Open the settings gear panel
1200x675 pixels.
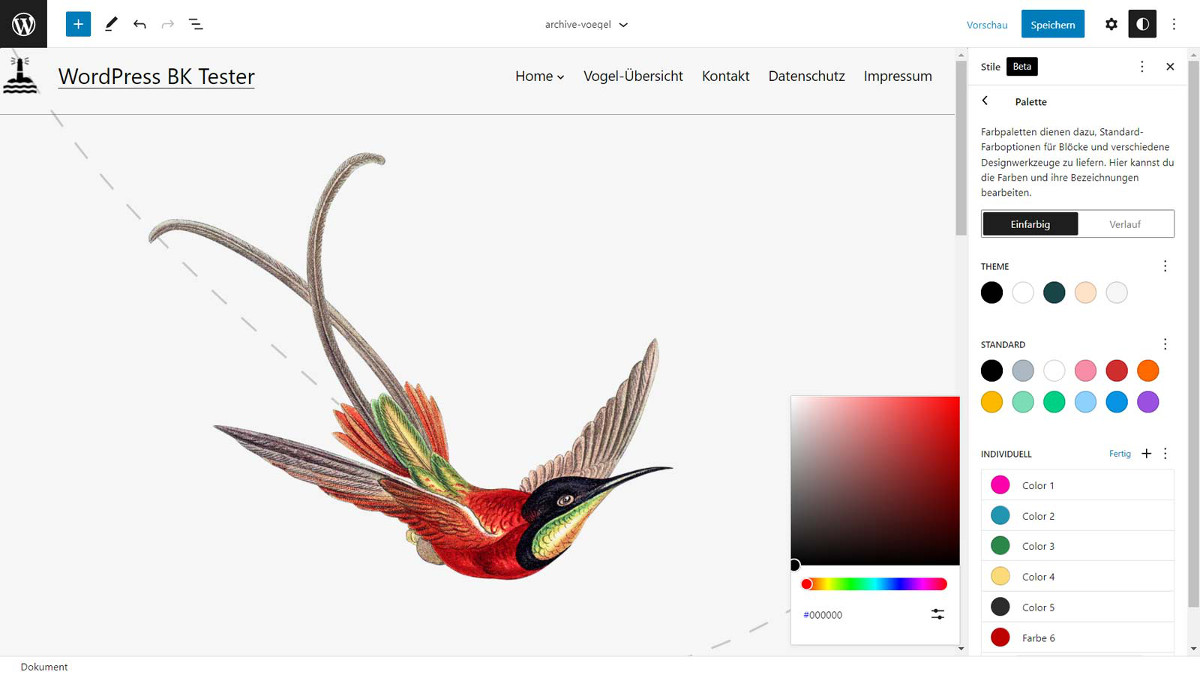pos(1111,24)
